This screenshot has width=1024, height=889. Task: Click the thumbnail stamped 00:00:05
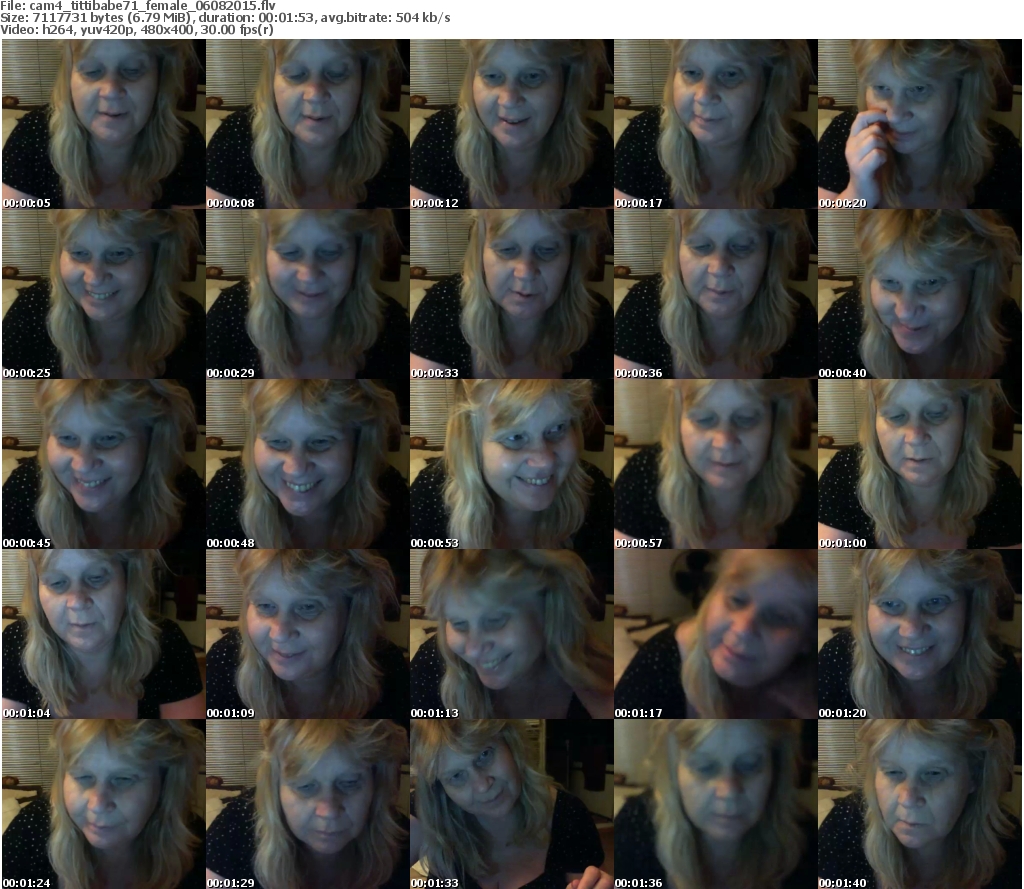pyautogui.click(x=104, y=124)
